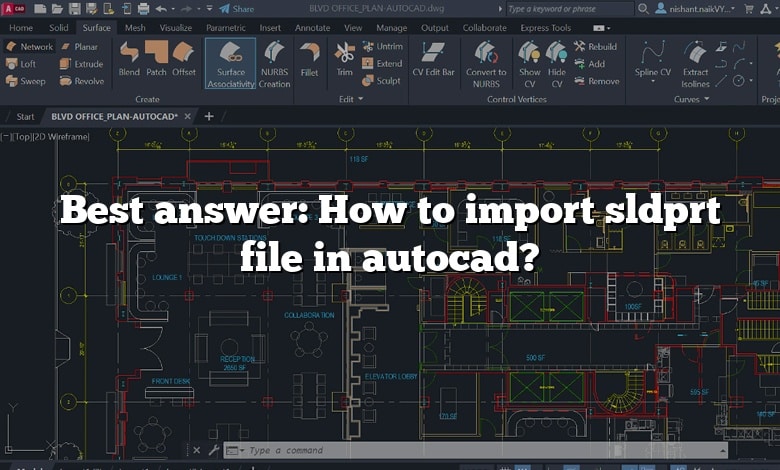Open the Visualize ribbon tab
Viewport: 780px width, 470px height.
click(x=176, y=28)
